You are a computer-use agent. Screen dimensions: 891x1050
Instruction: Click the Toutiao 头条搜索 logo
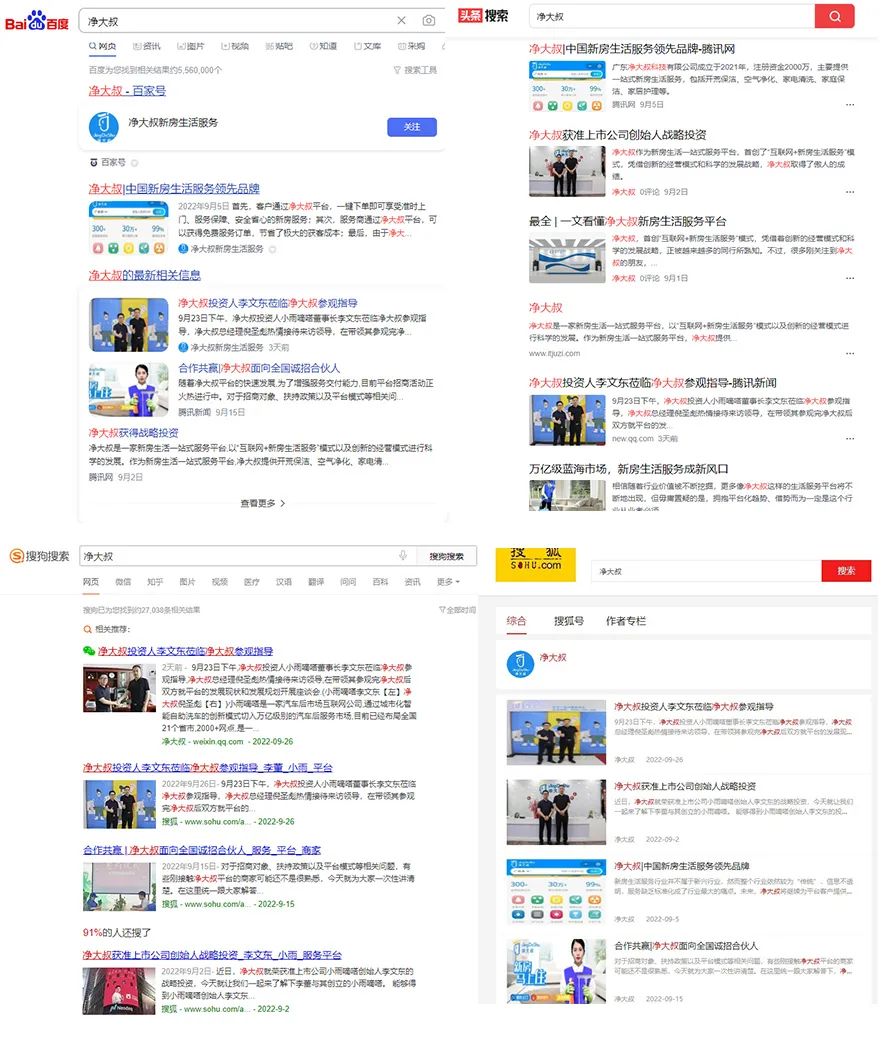483,15
